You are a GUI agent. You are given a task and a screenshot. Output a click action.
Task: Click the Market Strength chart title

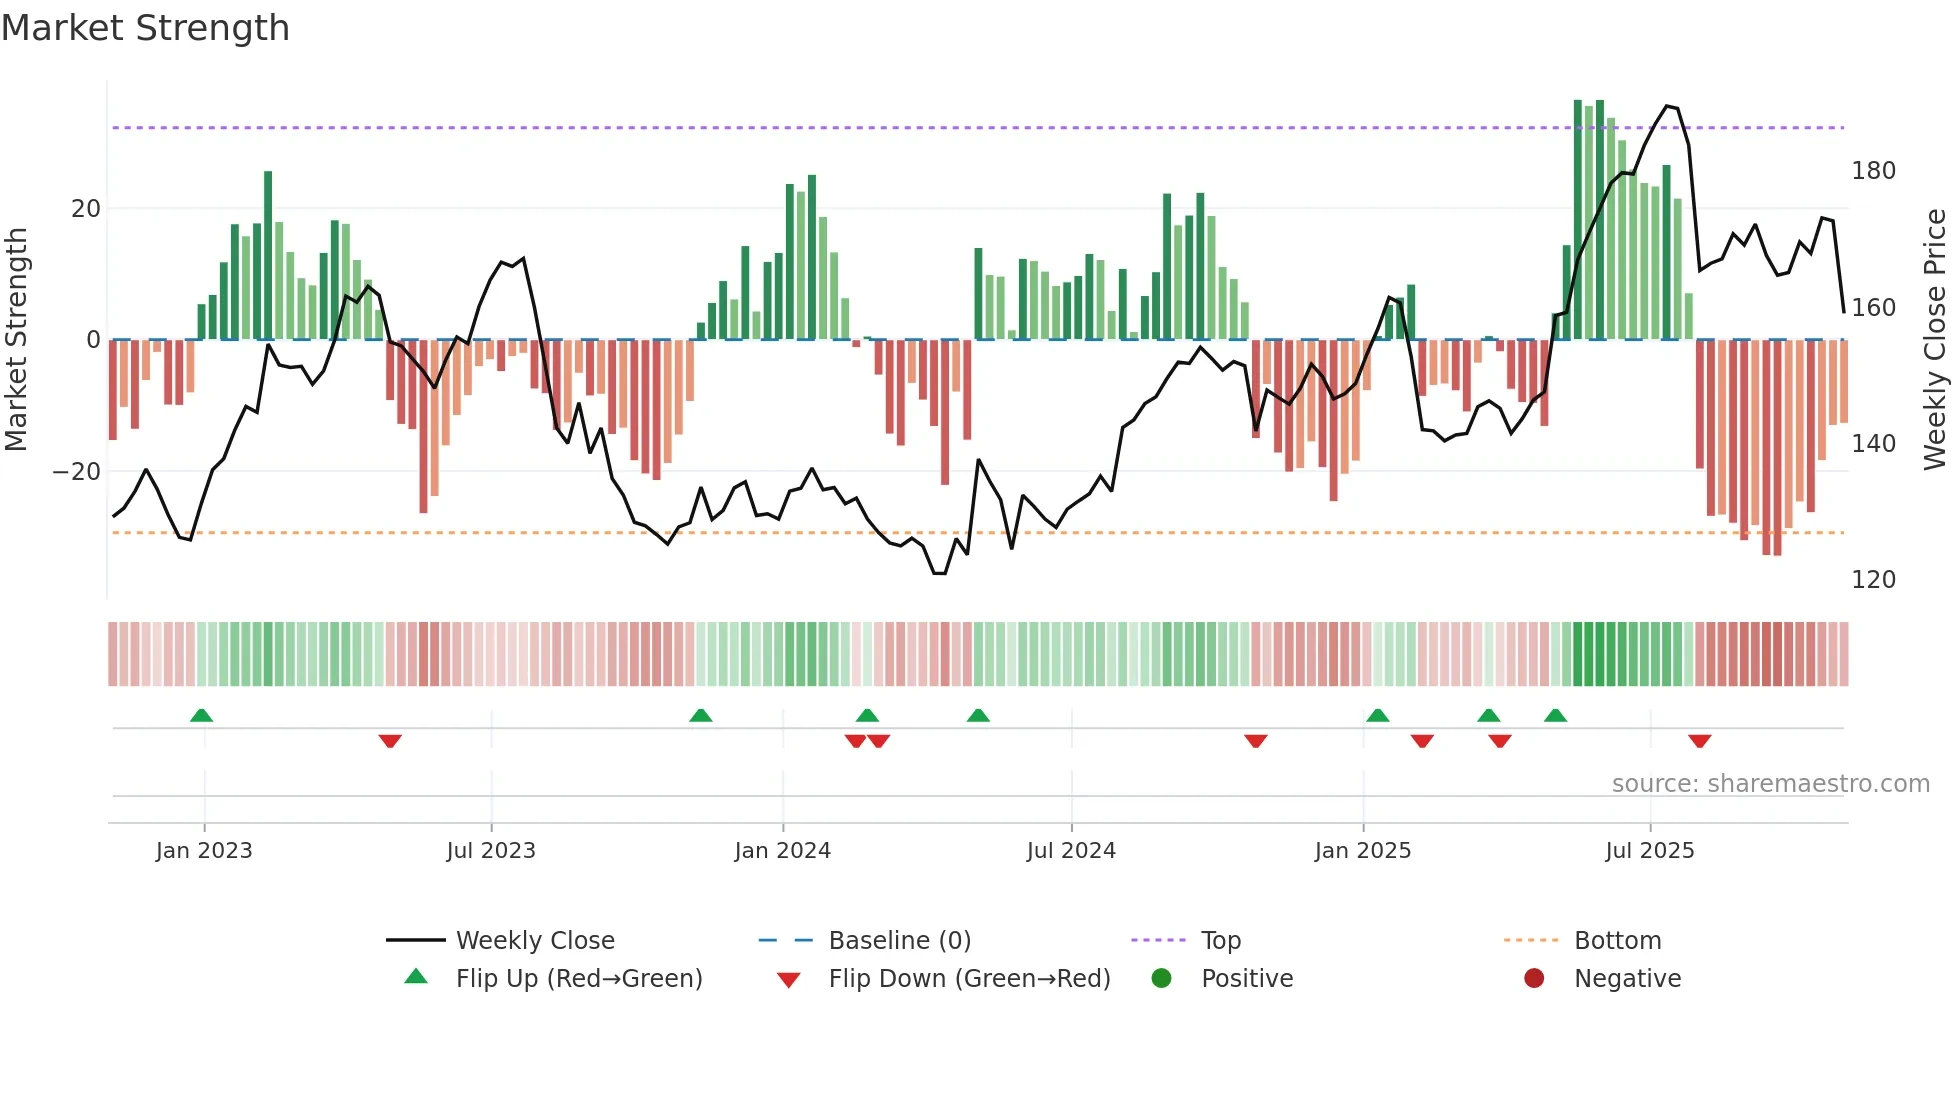[x=146, y=28]
